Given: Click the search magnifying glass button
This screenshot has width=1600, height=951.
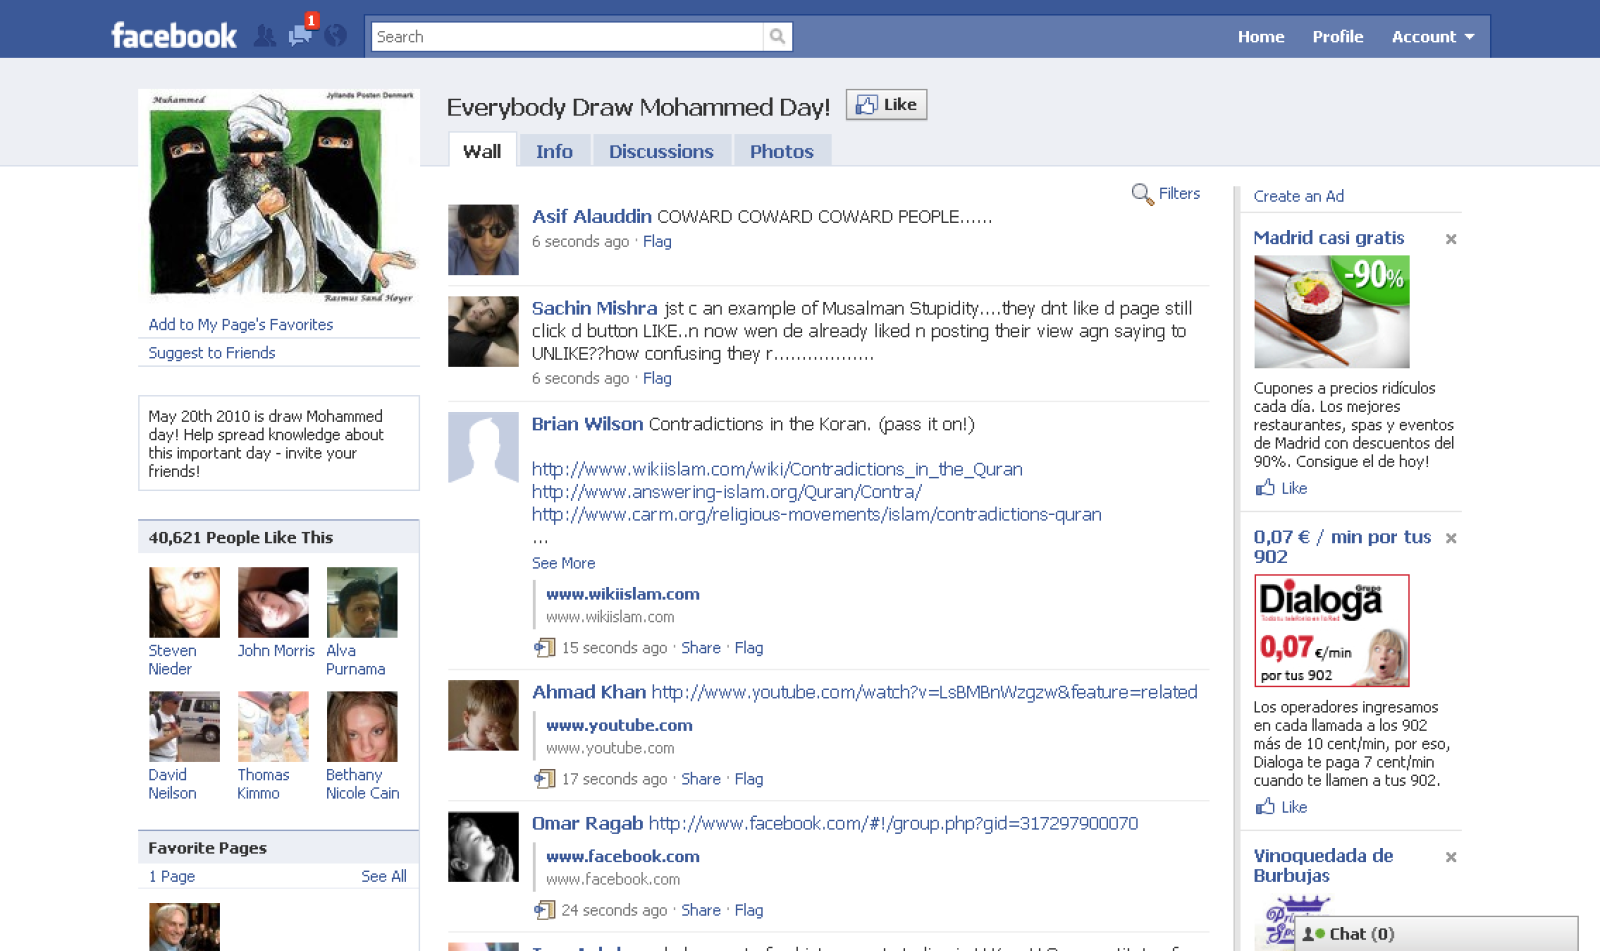Looking at the screenshot, I should (779, 35).
